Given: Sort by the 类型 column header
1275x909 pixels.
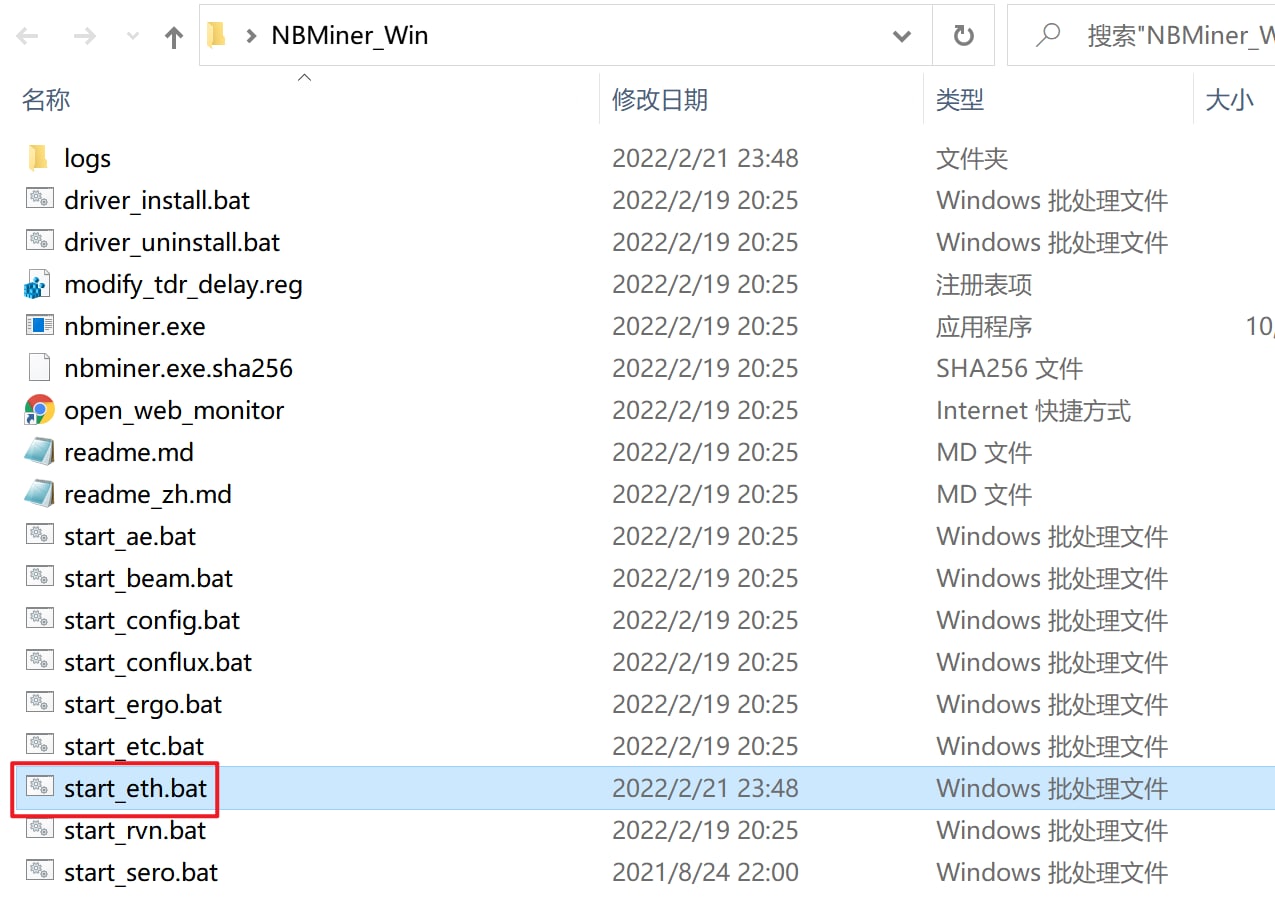Looking at the screenshot, I should [x=960, y=100].
